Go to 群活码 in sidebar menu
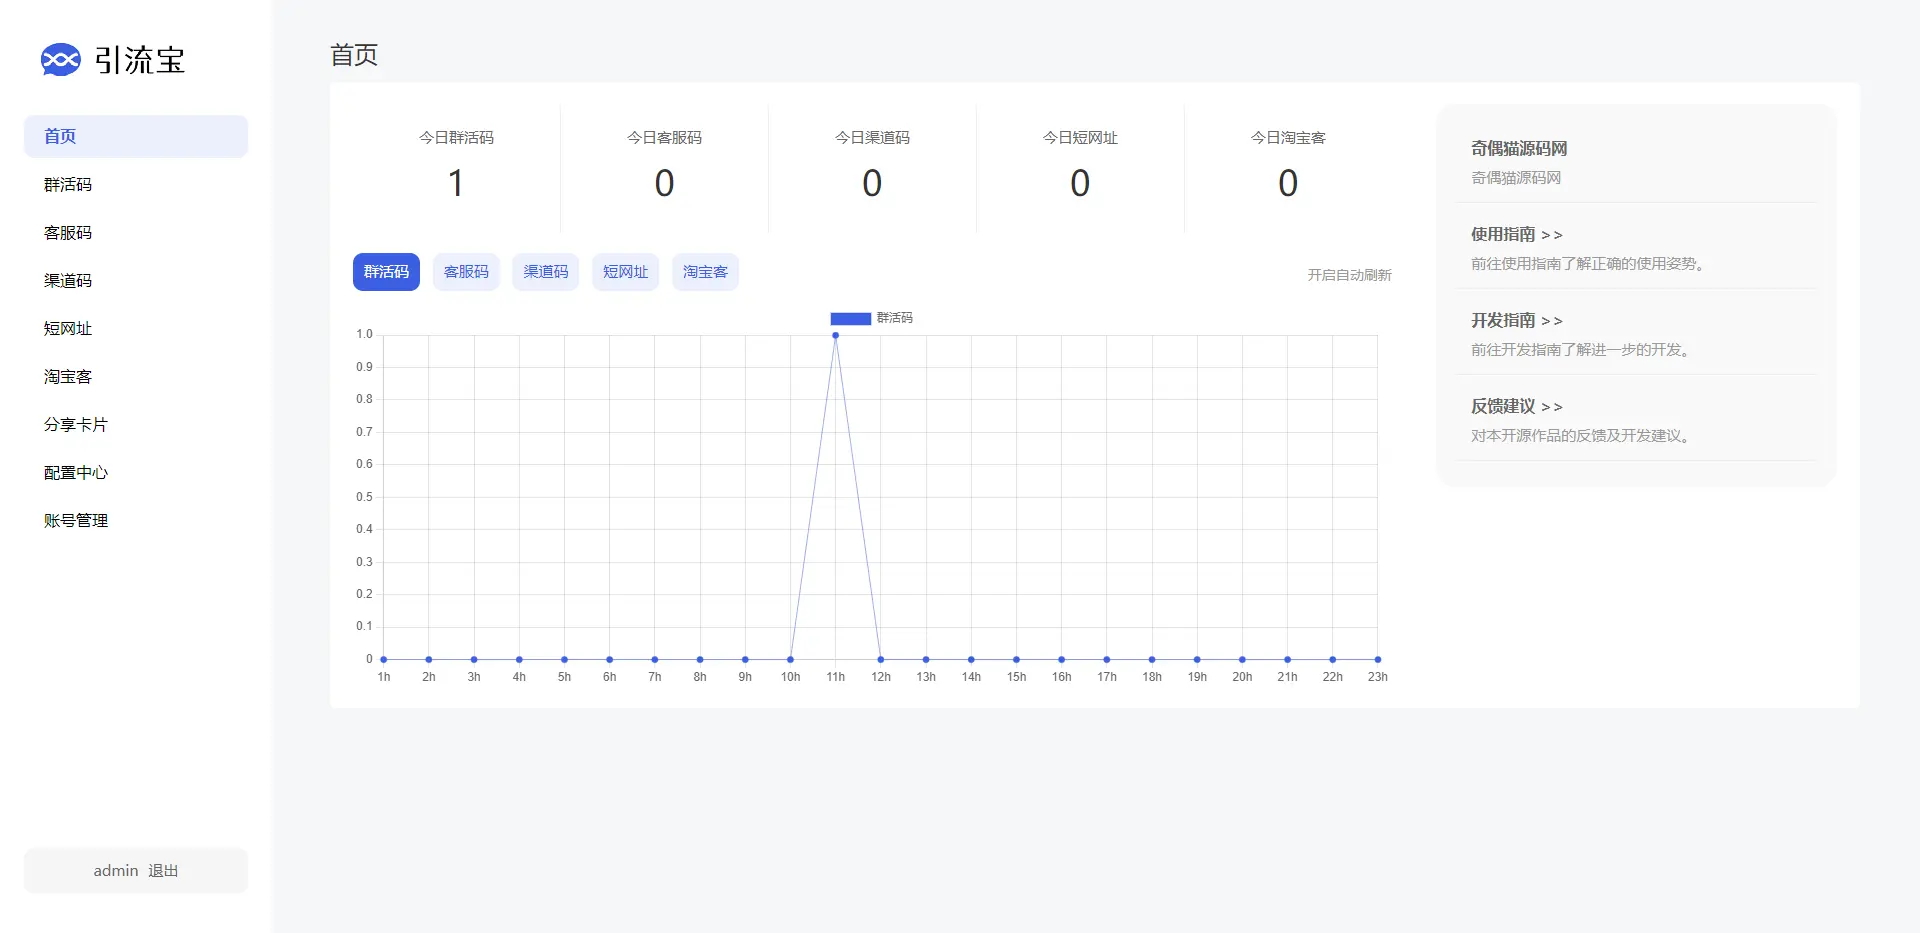The height and width of the screenshot is (933, 1920). (x=68, y=185)
